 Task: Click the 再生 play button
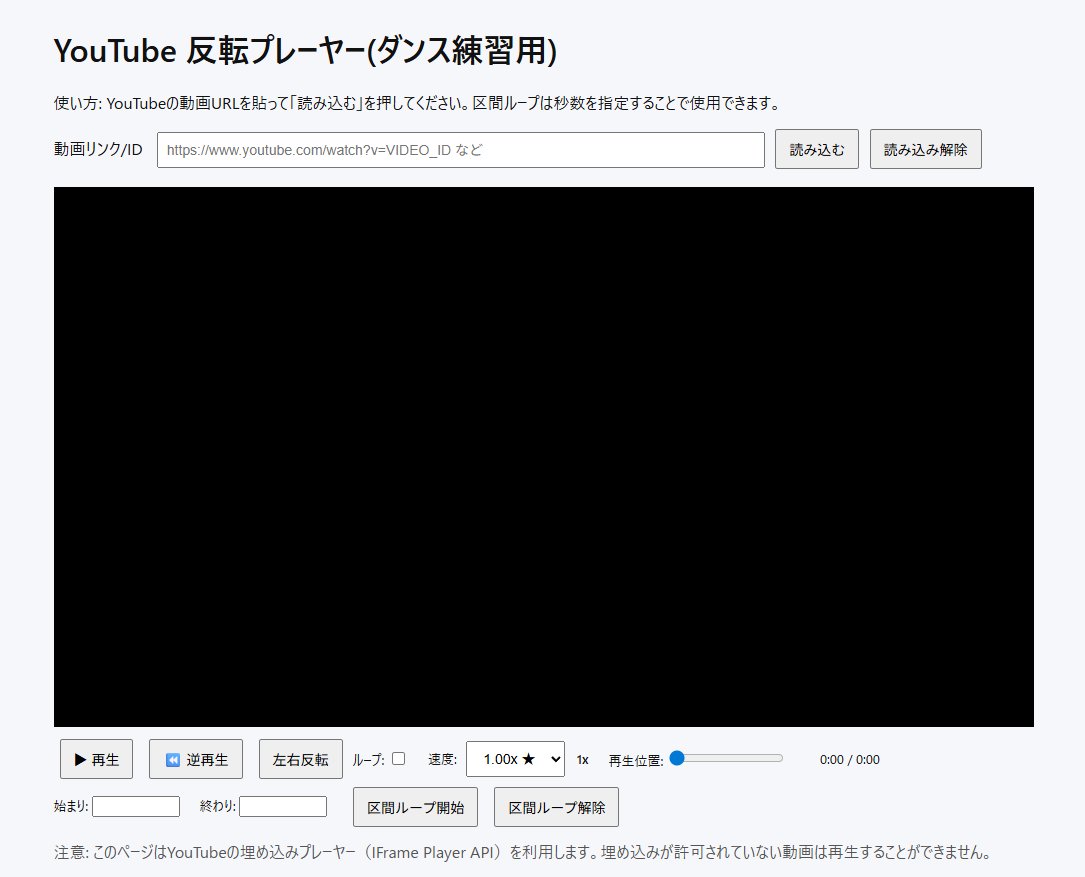coord(96,759)
